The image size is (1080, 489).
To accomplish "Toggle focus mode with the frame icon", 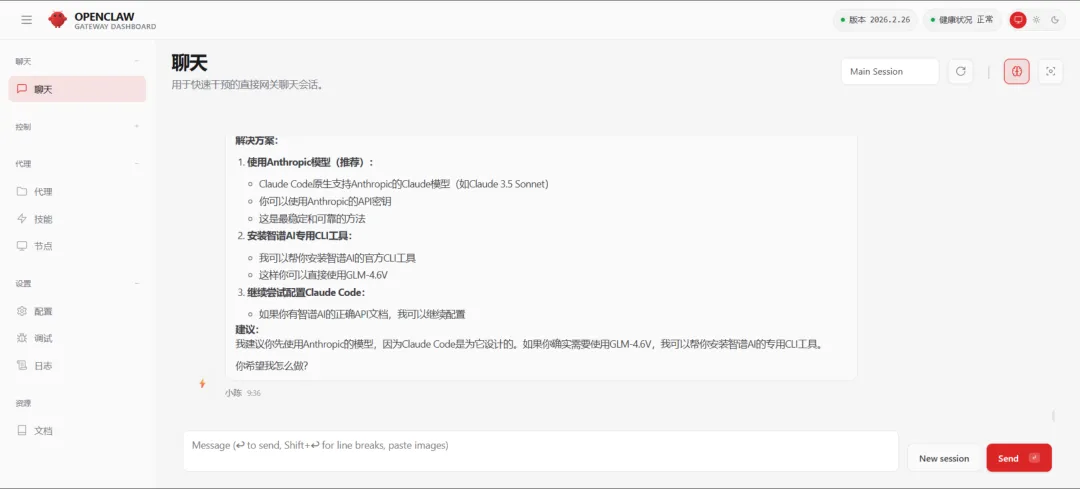I will pos(1050,72).
